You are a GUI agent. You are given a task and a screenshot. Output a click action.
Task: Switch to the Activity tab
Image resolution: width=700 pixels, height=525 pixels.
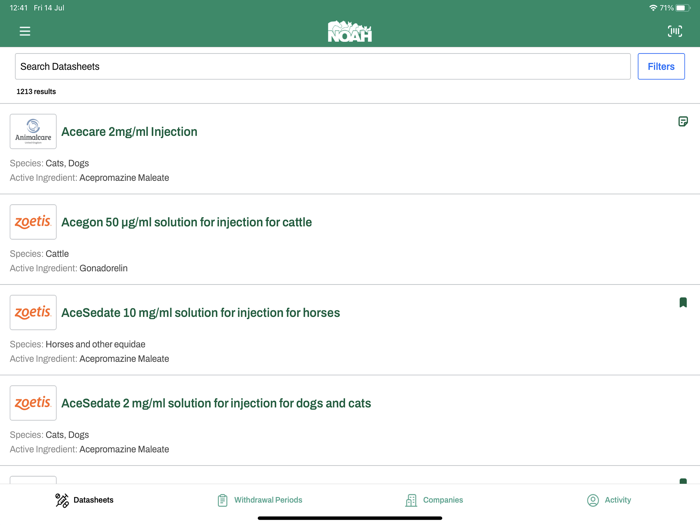[x=609, y=500]
